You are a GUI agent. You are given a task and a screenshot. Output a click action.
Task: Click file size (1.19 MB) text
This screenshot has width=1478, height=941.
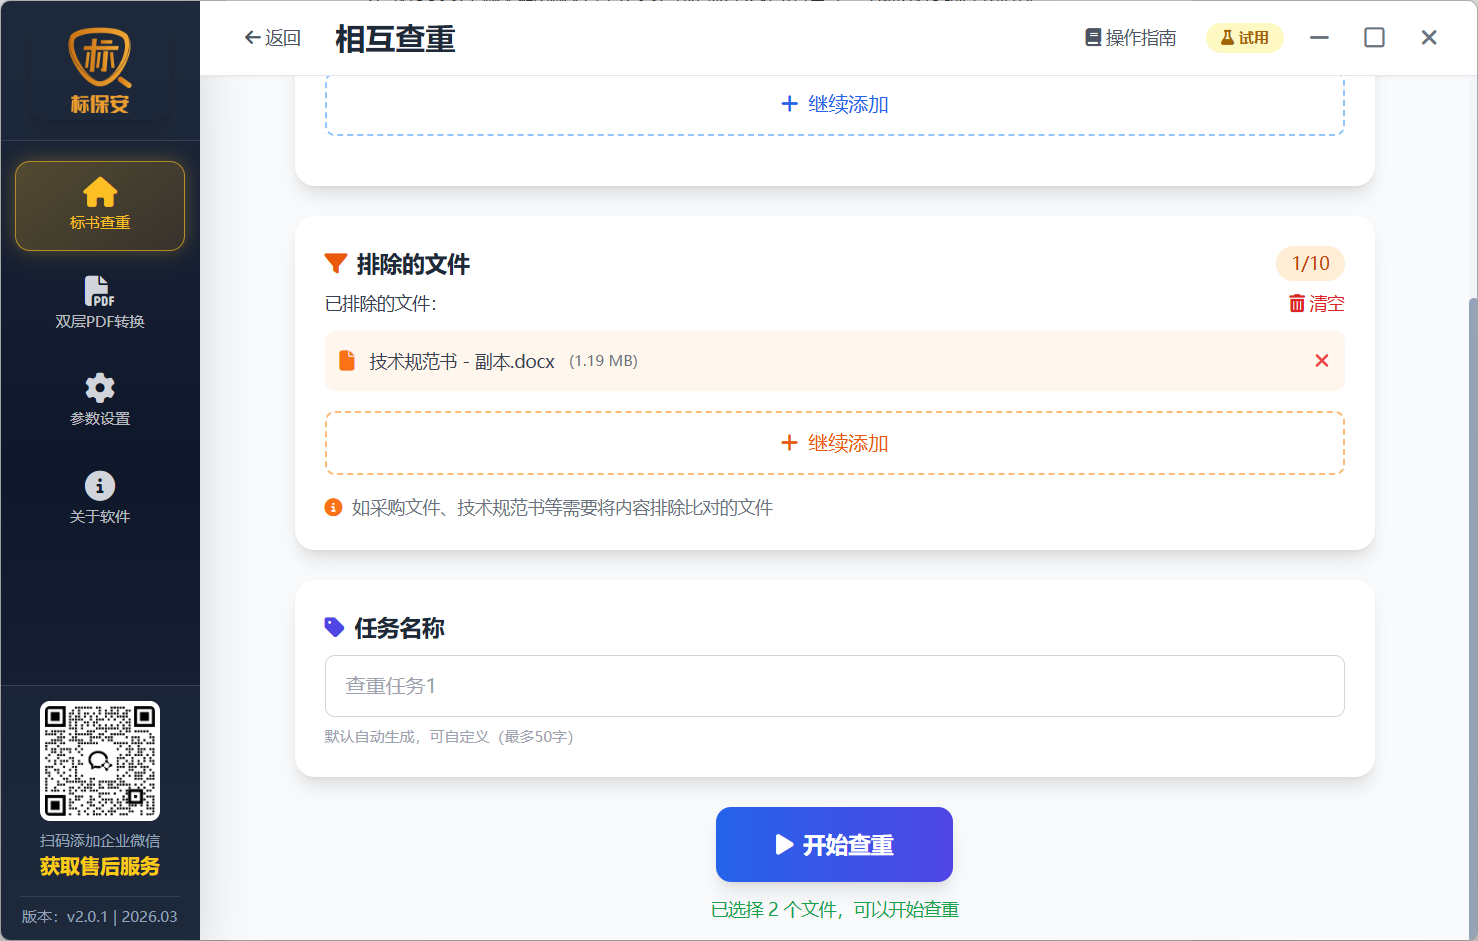point(603,361)
